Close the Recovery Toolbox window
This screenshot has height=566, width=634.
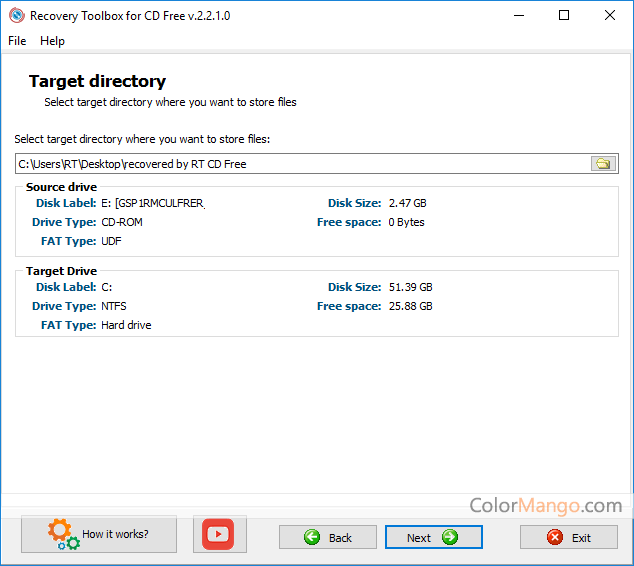610,16
